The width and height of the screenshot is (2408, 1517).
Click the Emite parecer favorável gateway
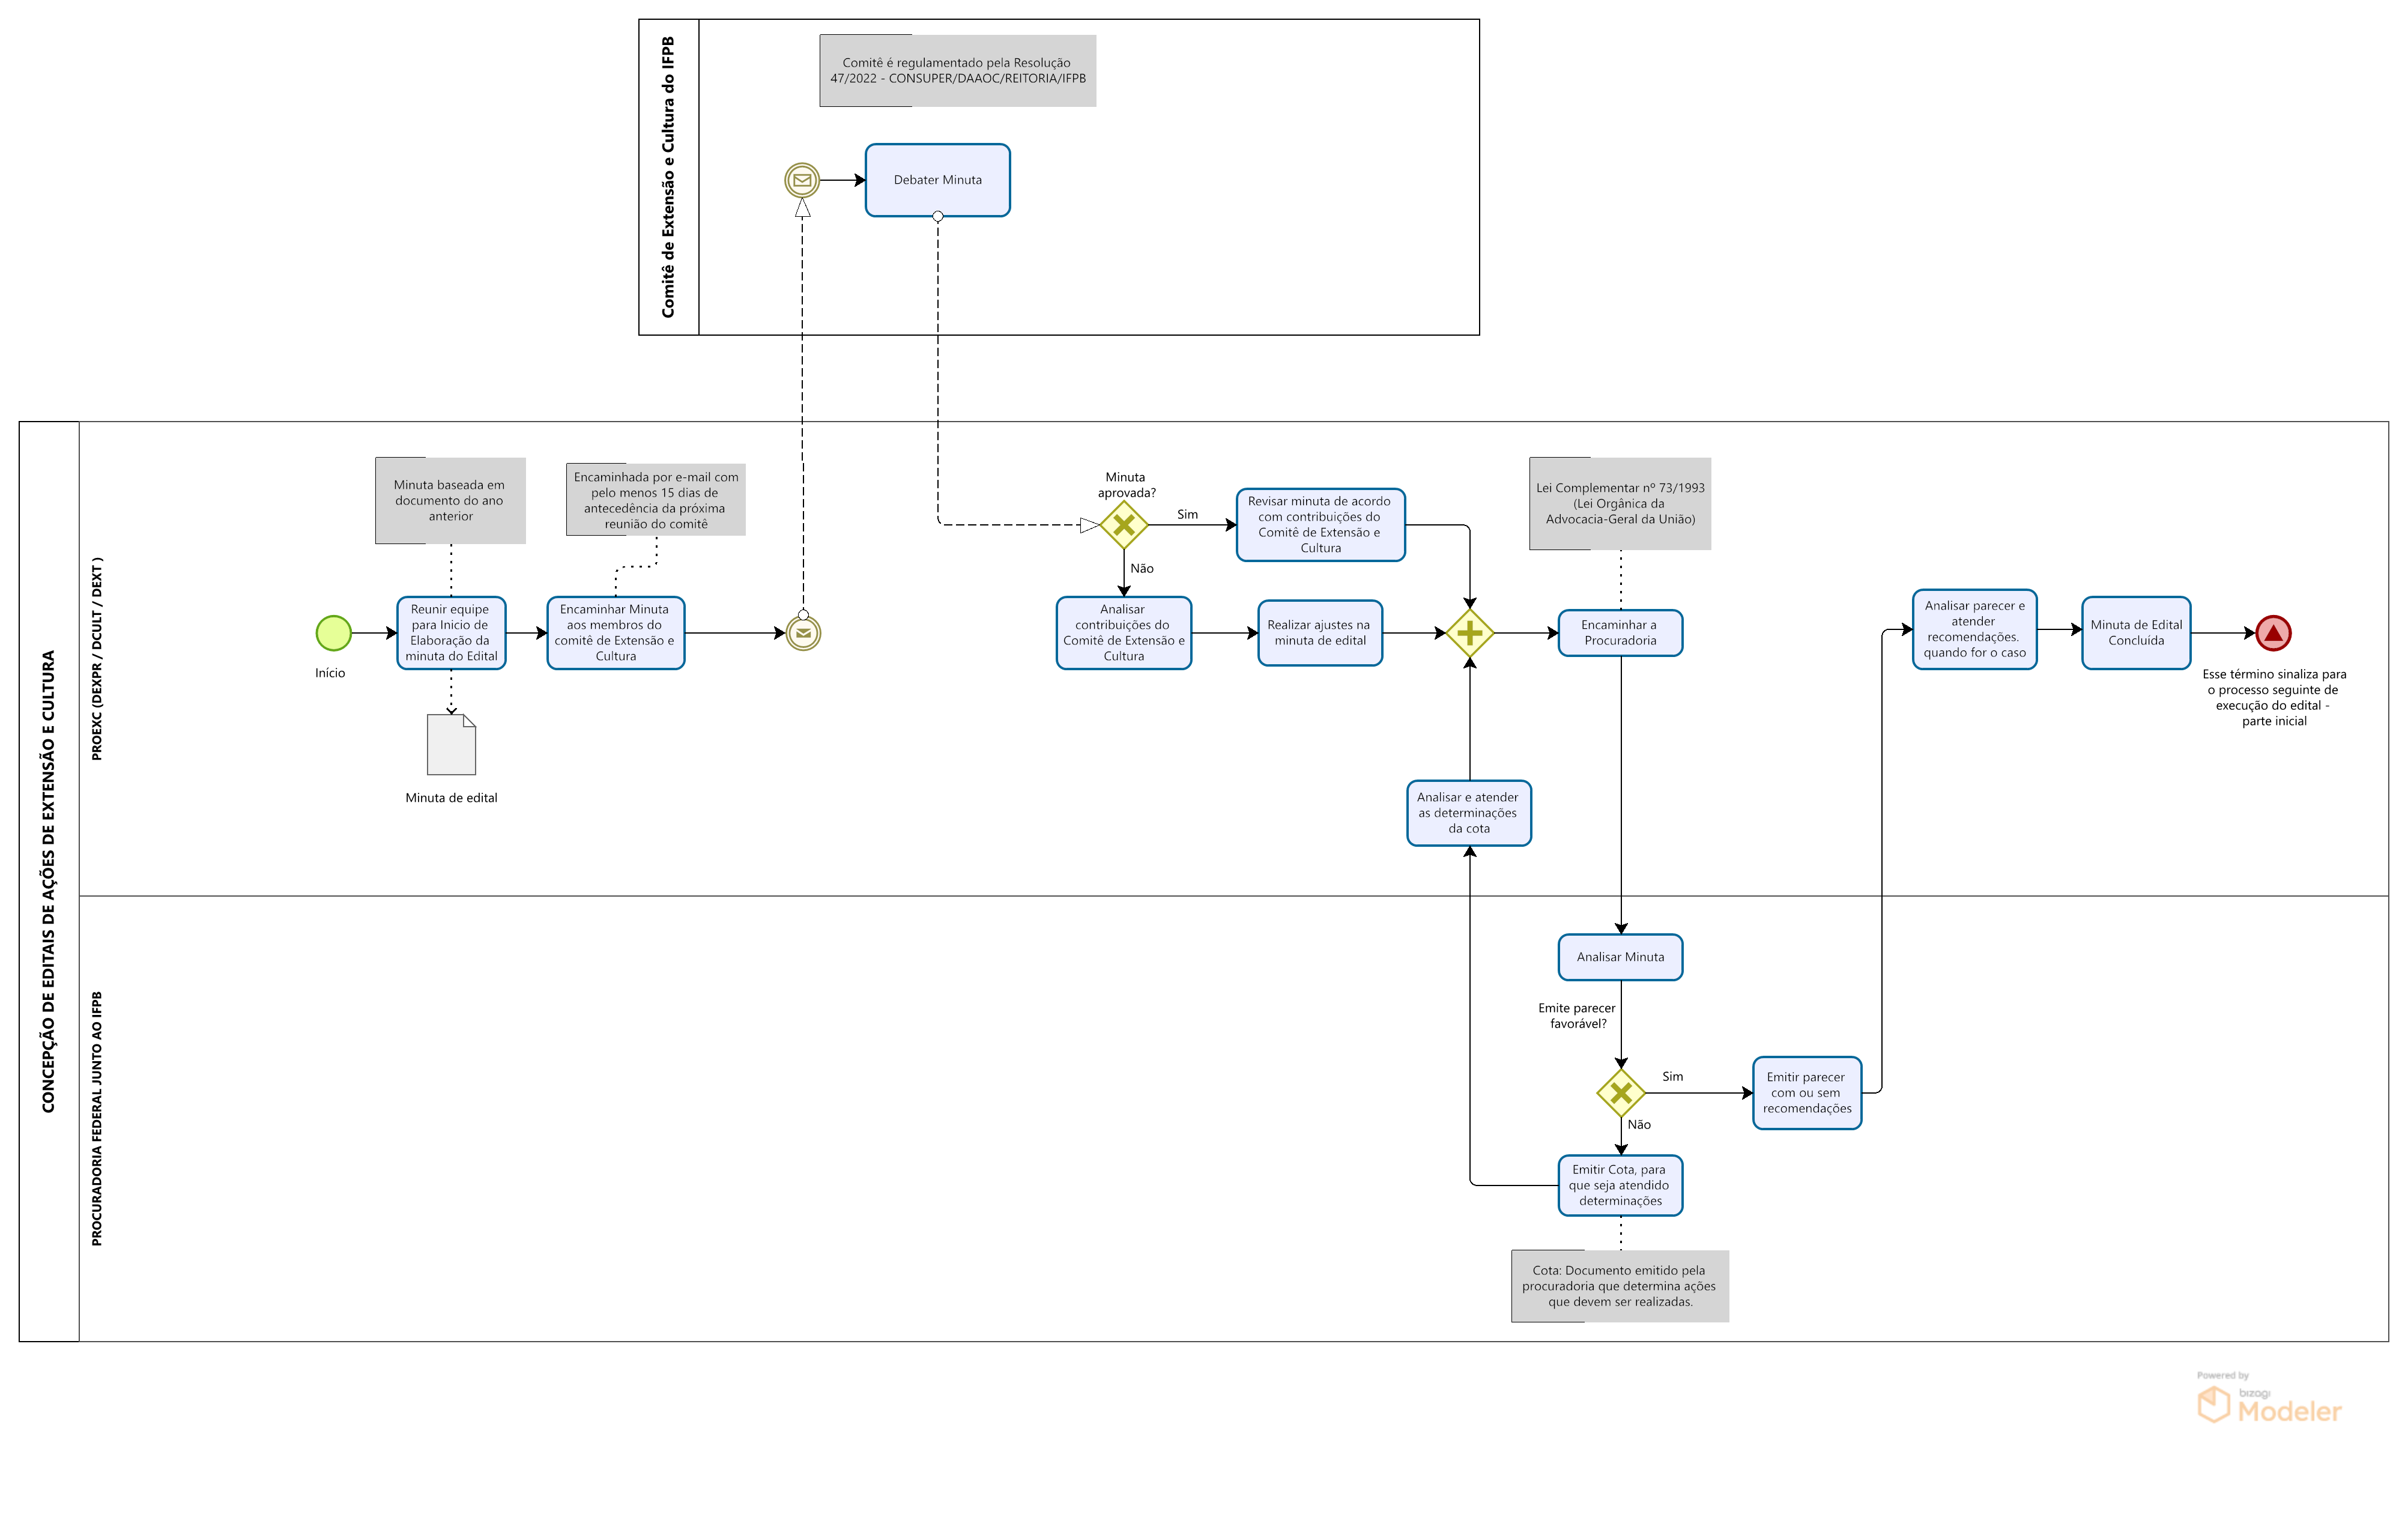click(1621, 1093)
